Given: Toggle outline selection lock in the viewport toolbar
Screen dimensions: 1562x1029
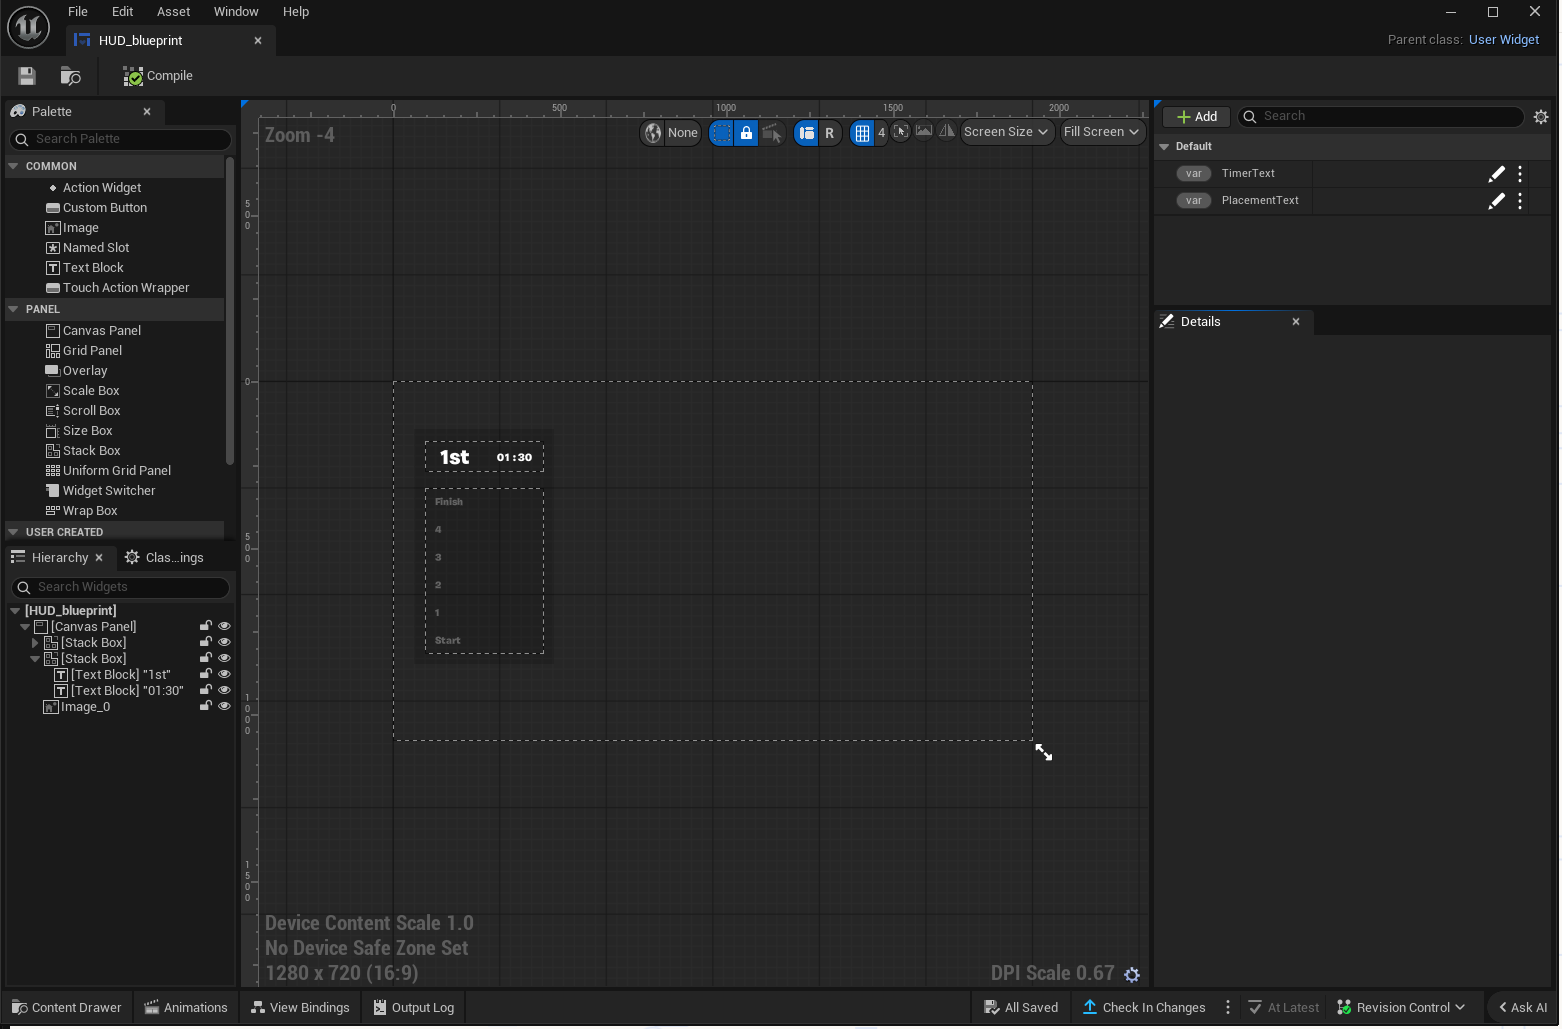Looking at the screenshot, I should 746,132.
